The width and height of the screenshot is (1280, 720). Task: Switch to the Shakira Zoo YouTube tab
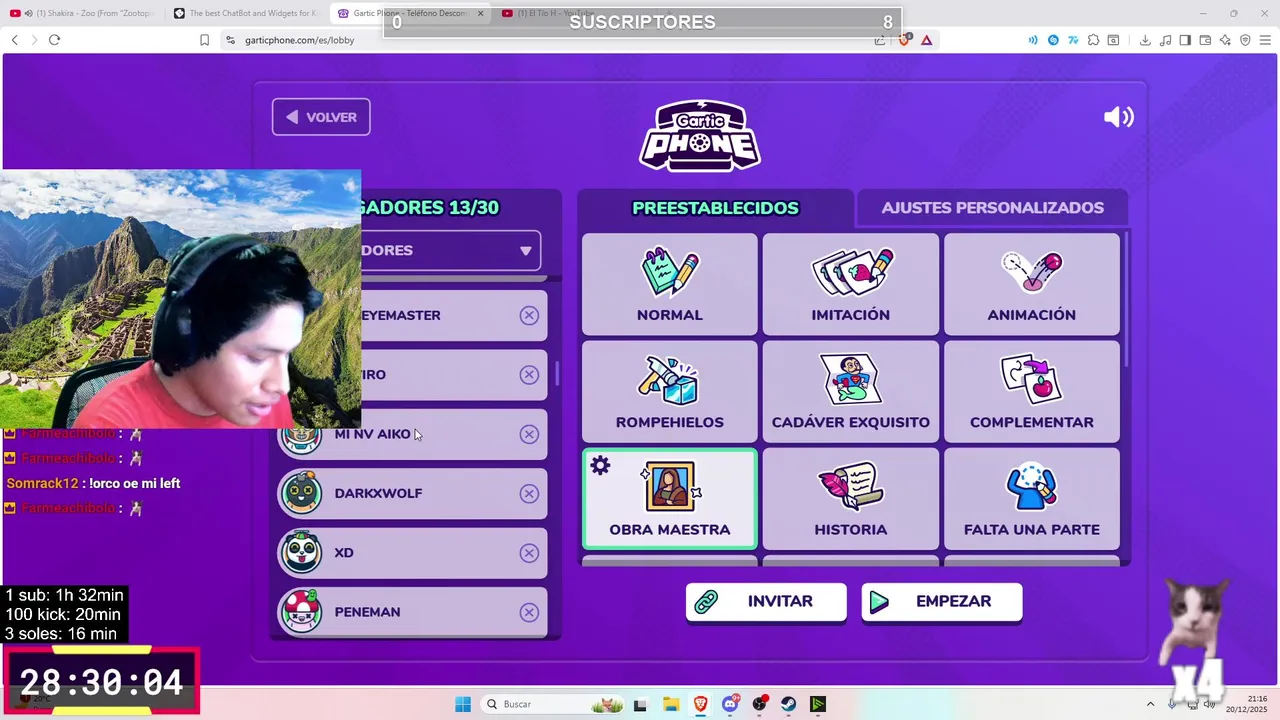point(82,13)
